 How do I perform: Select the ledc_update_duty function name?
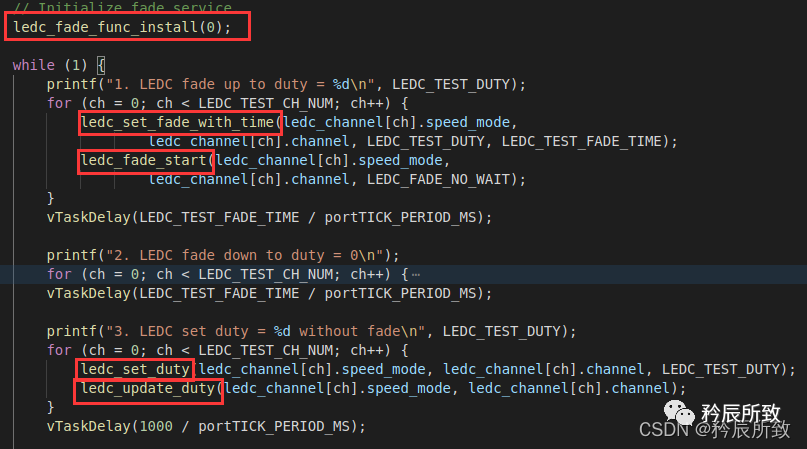[148, 388]
